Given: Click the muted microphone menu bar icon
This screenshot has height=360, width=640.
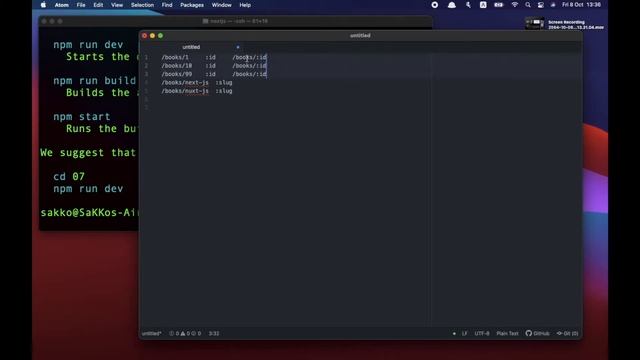Looking at the screenshot, I should point(468,5).
